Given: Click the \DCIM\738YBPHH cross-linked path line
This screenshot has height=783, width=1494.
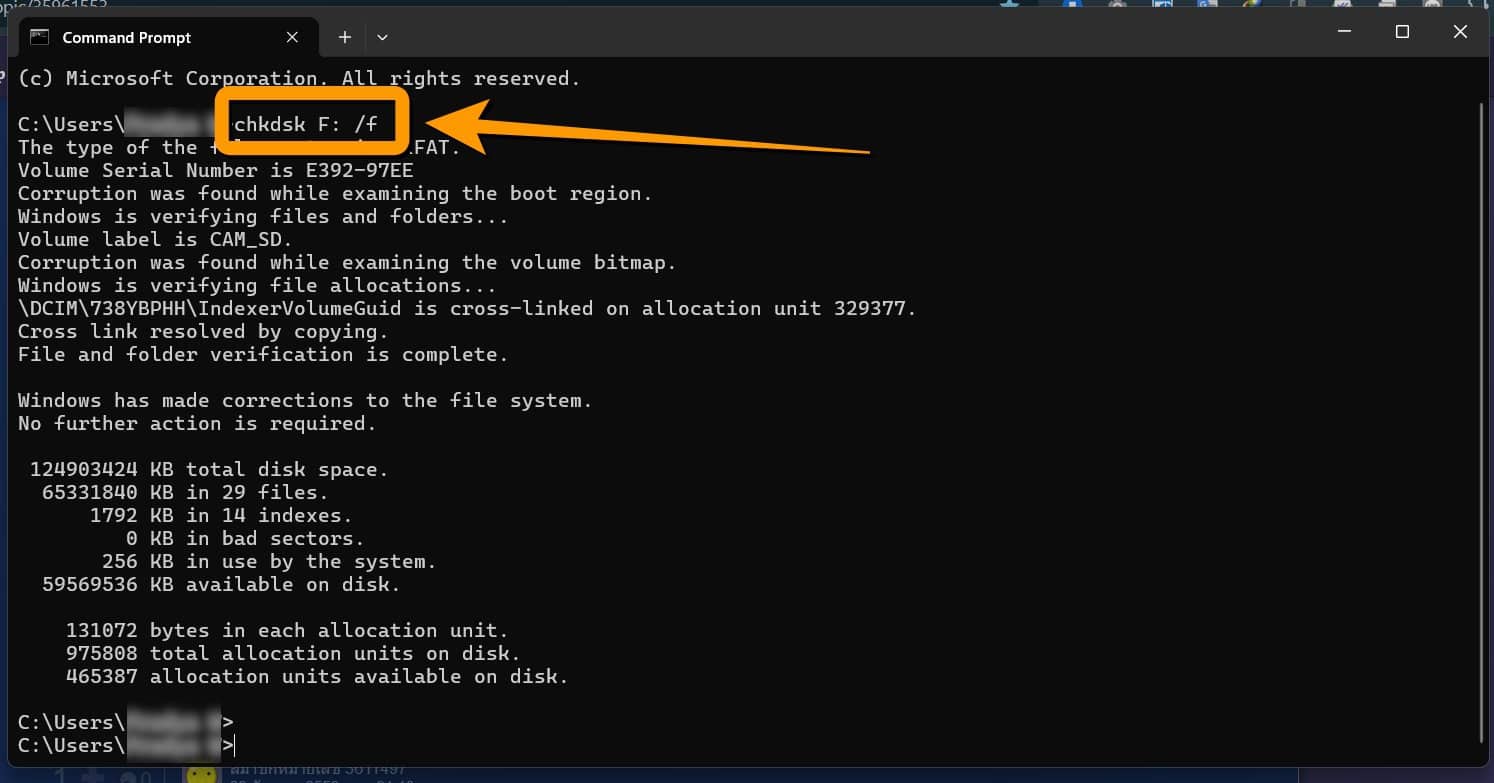Looking at the screenshot, I should point(466,308).
